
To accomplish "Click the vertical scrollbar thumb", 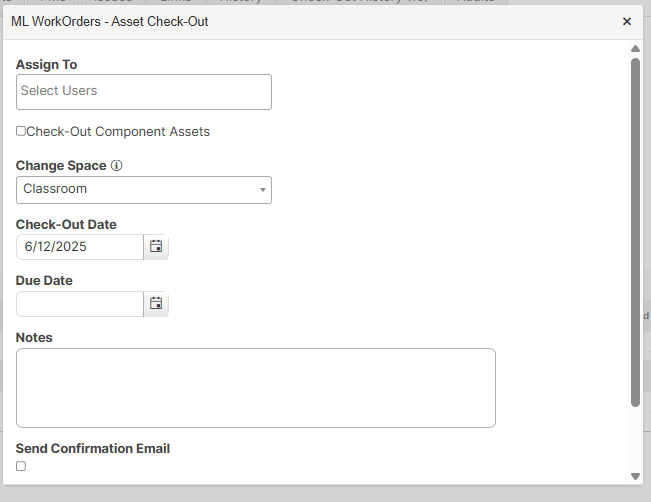I will click(x=635, y=233).
